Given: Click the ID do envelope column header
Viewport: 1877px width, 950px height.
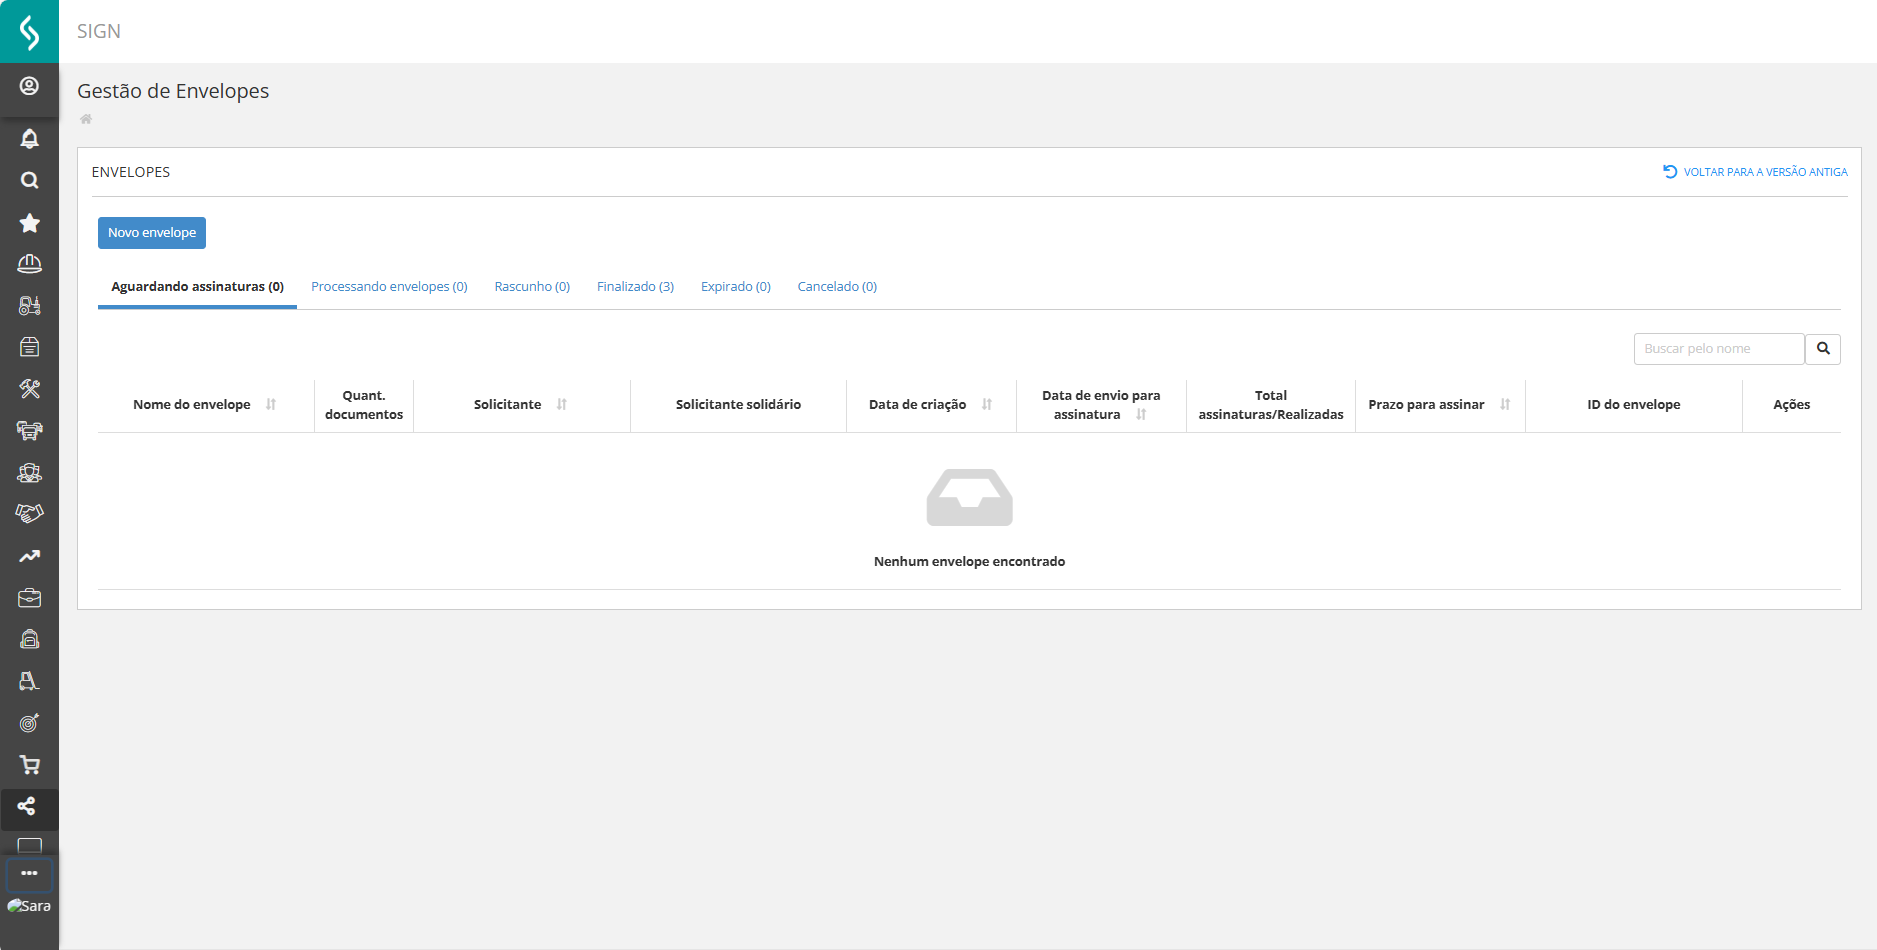Looking at the screenshot, I should [x=1634, y=405].
